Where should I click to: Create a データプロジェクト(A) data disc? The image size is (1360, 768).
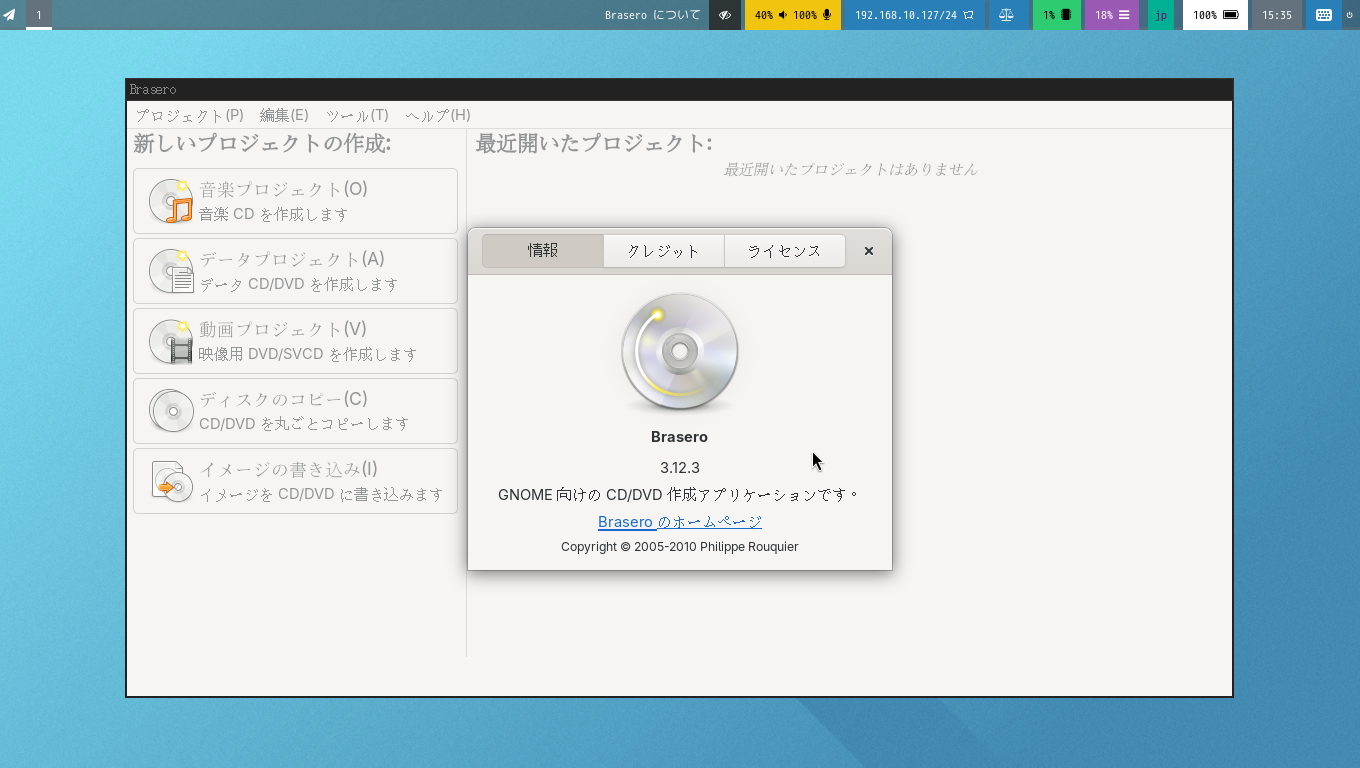pos(295,271)
